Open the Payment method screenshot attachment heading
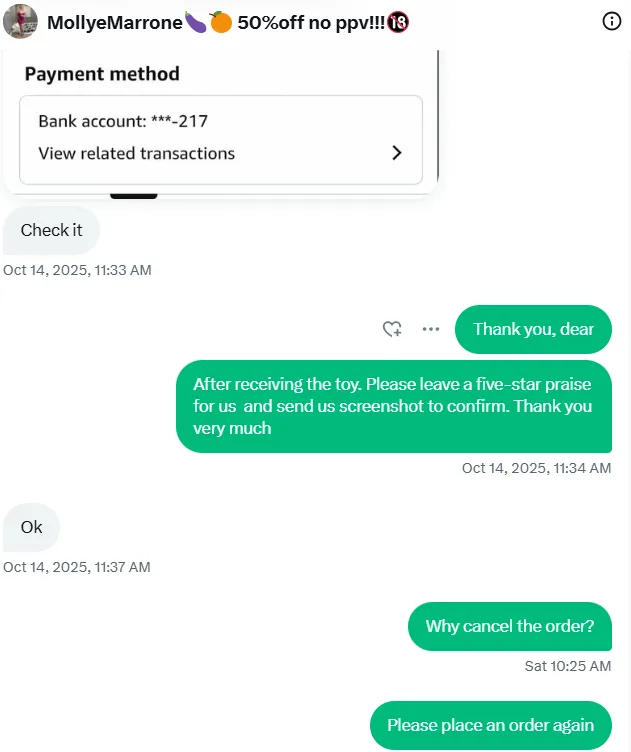 click(x=102, y=74)
